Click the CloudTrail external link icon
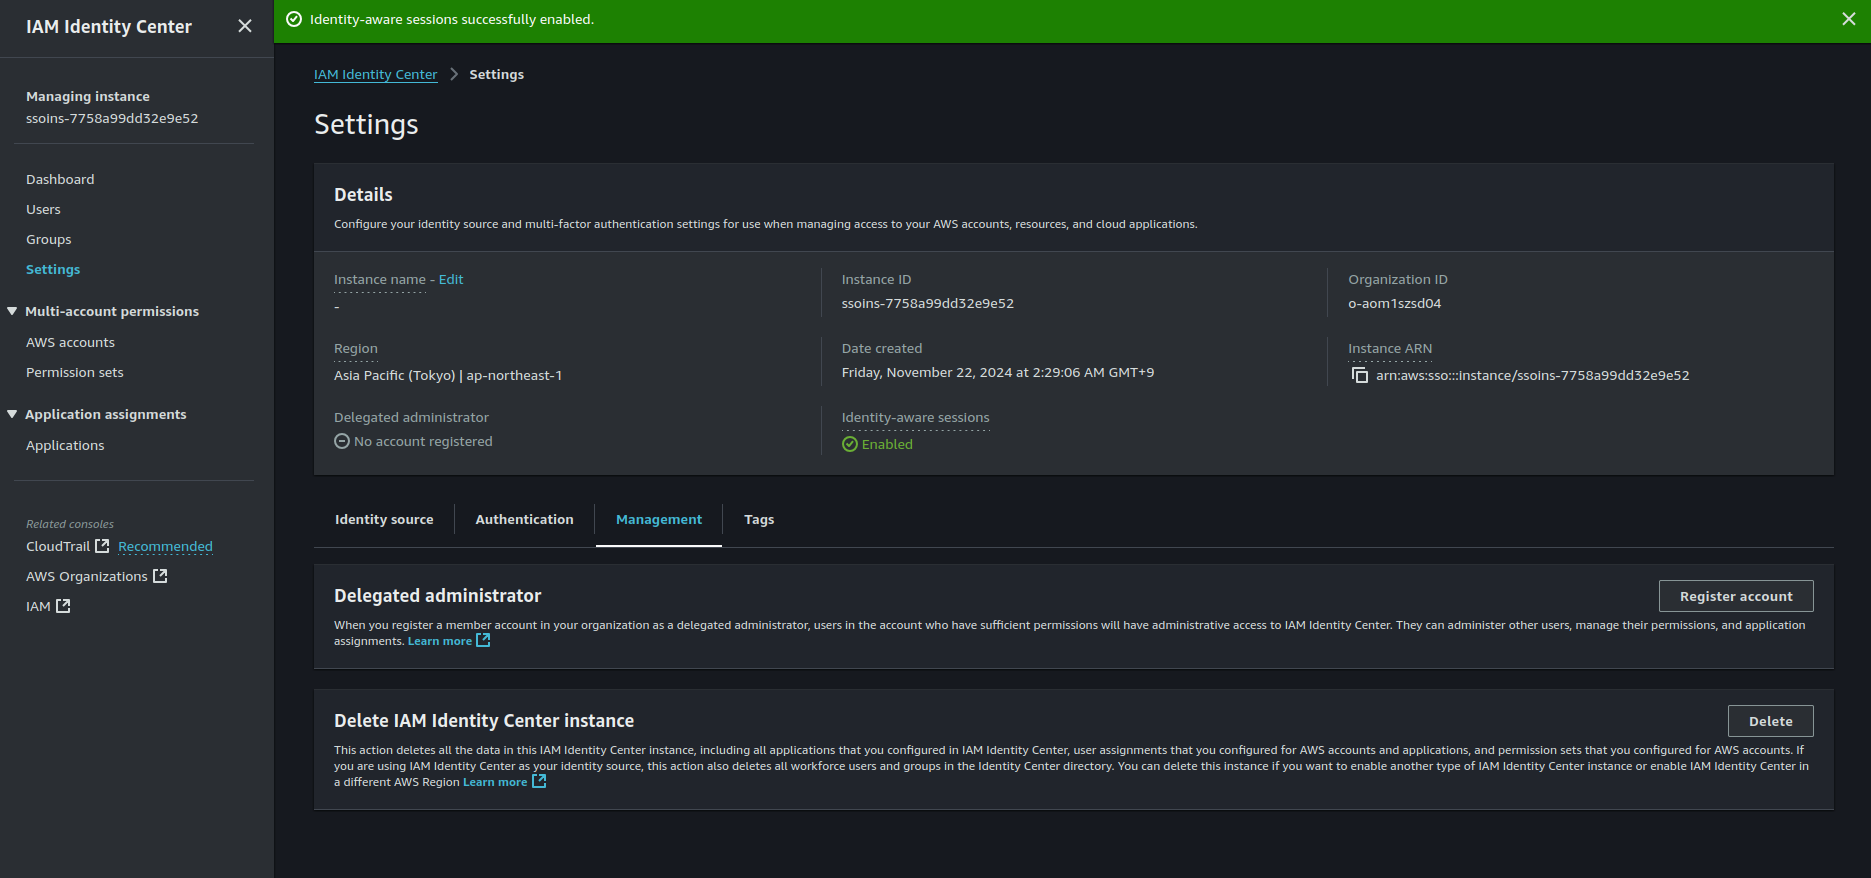Image resolution: width=1871 pixels, height=878 pixels. coord(102,546)
